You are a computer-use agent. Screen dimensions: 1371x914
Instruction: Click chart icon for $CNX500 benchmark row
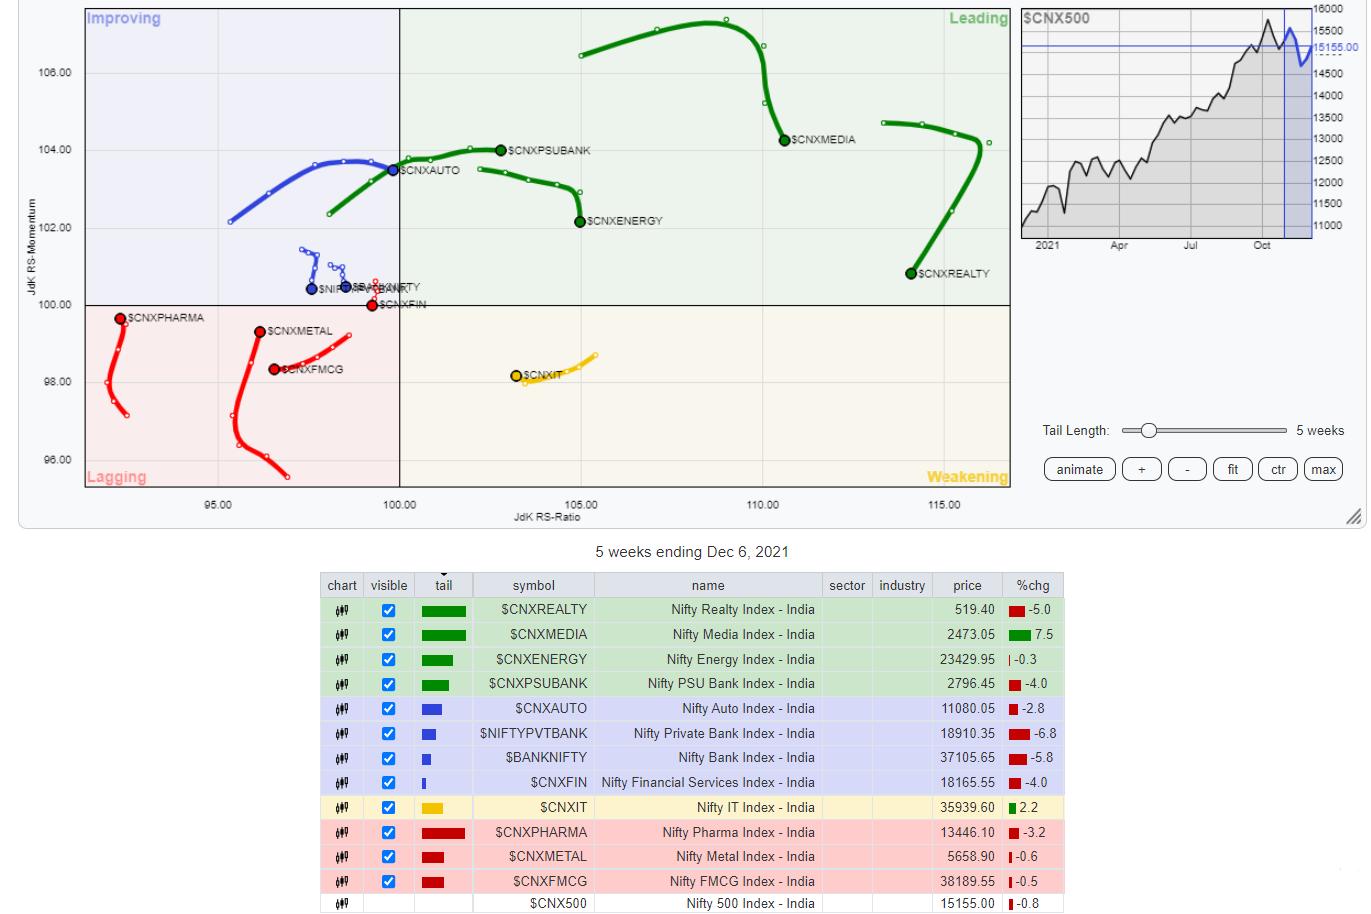[x=342, y=904]
